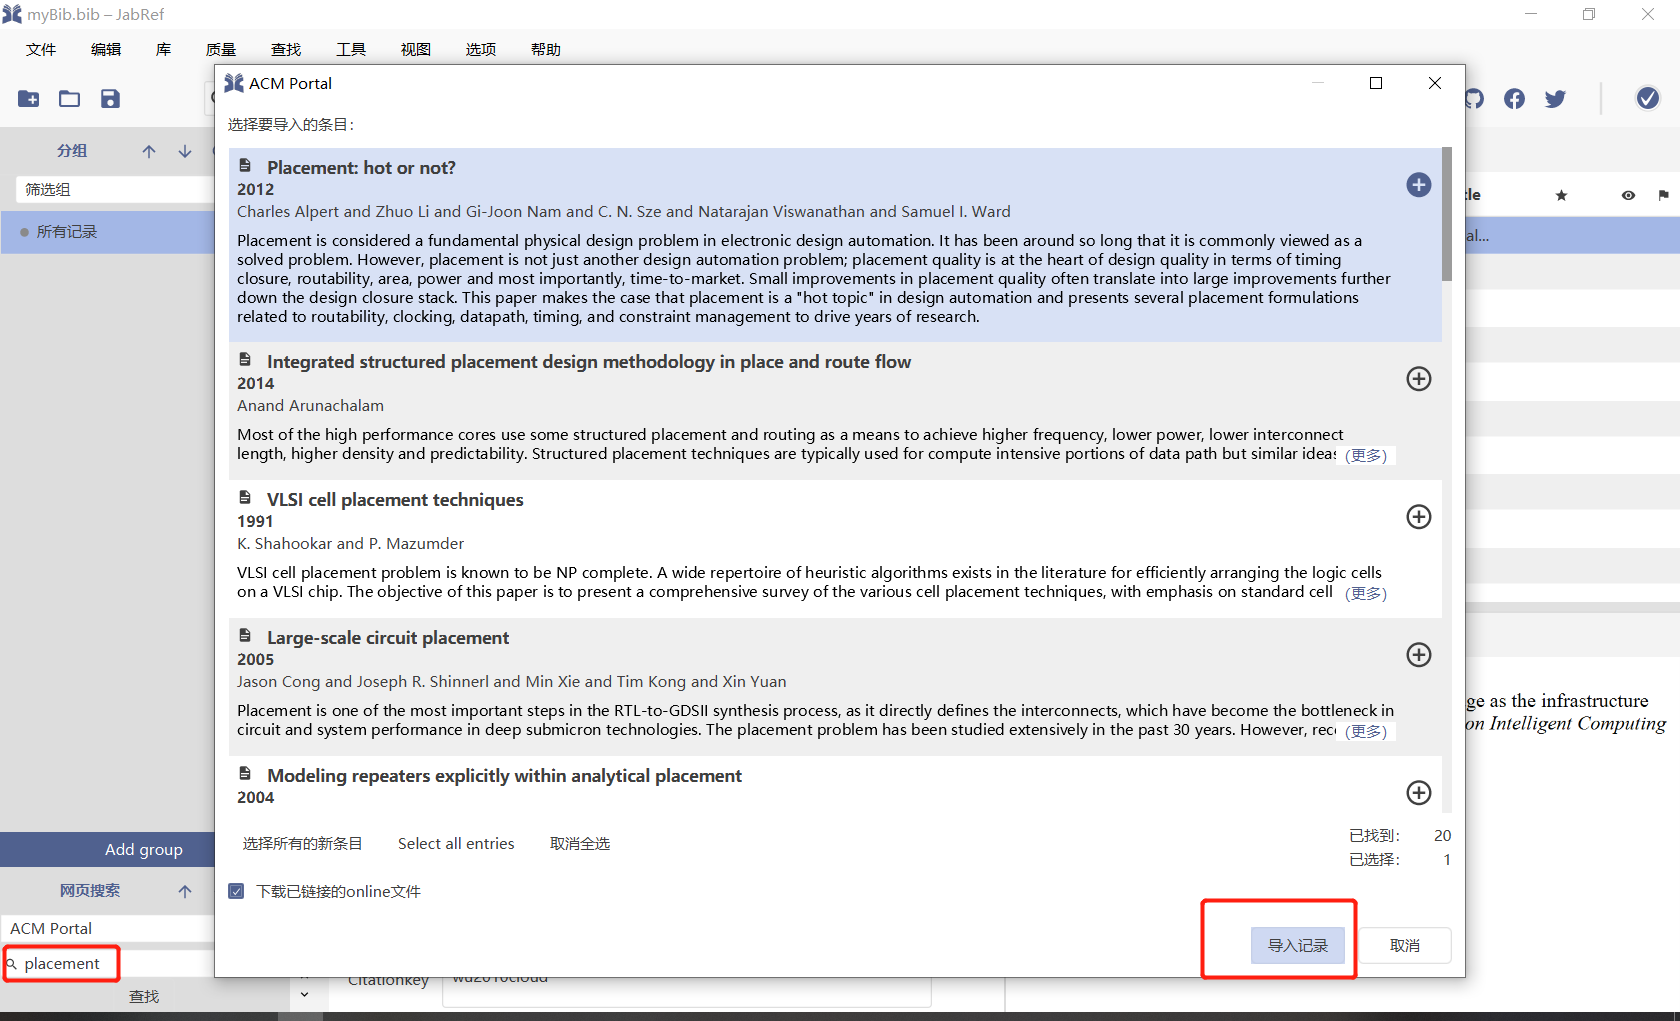Click the 已找到 count value "20"
Screen dimensions: 1680x1021
1442,835
